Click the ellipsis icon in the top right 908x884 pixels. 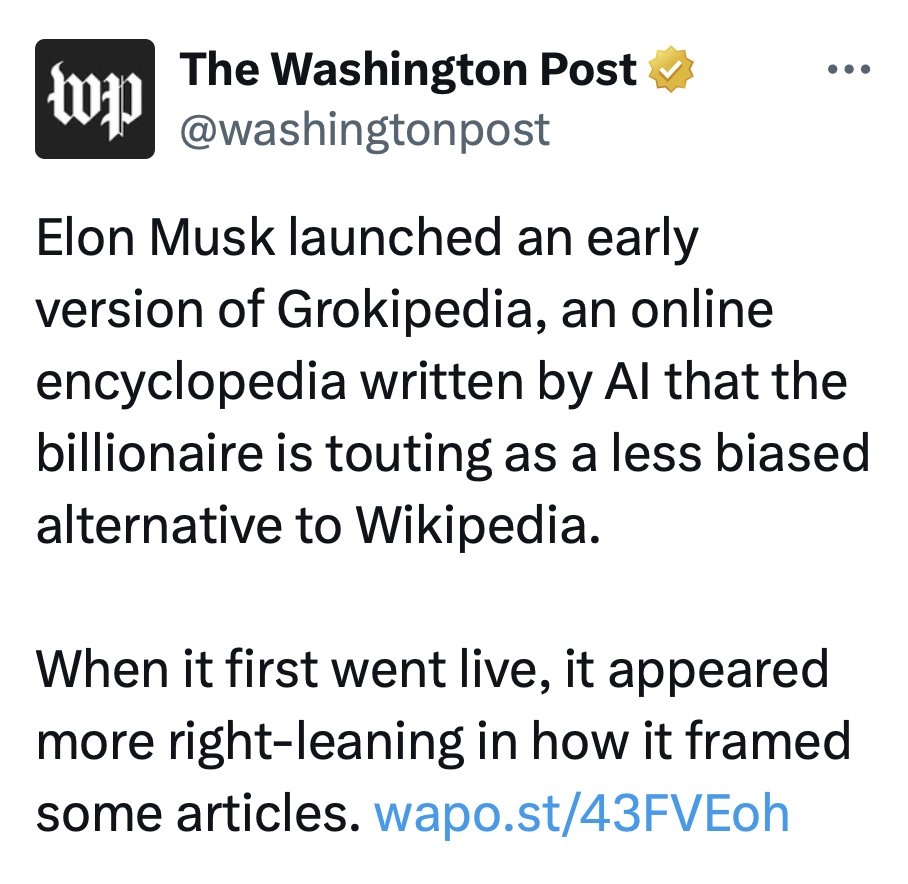(851, 68)
